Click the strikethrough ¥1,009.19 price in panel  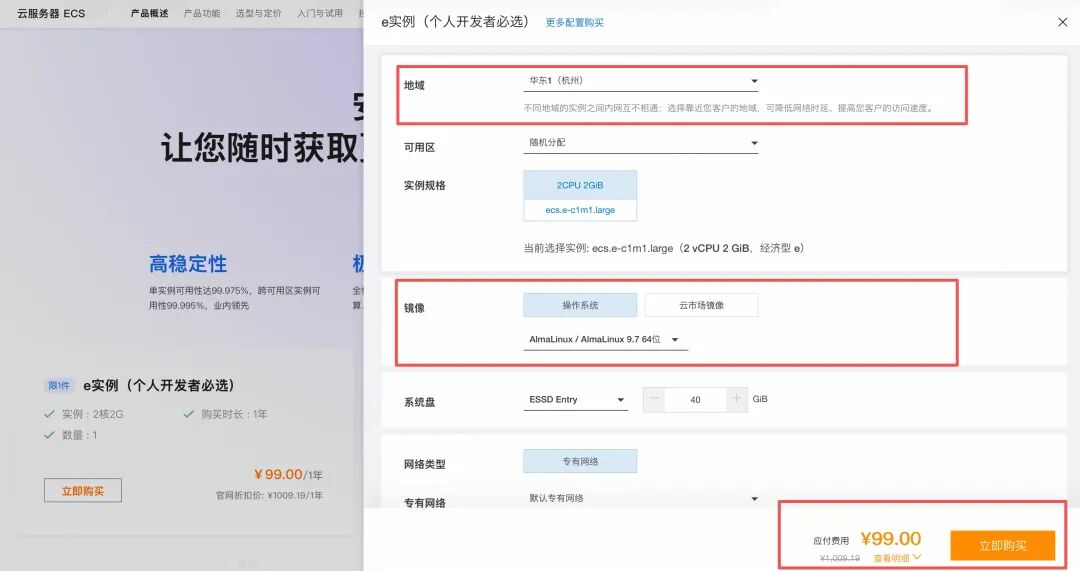[840, 558]
